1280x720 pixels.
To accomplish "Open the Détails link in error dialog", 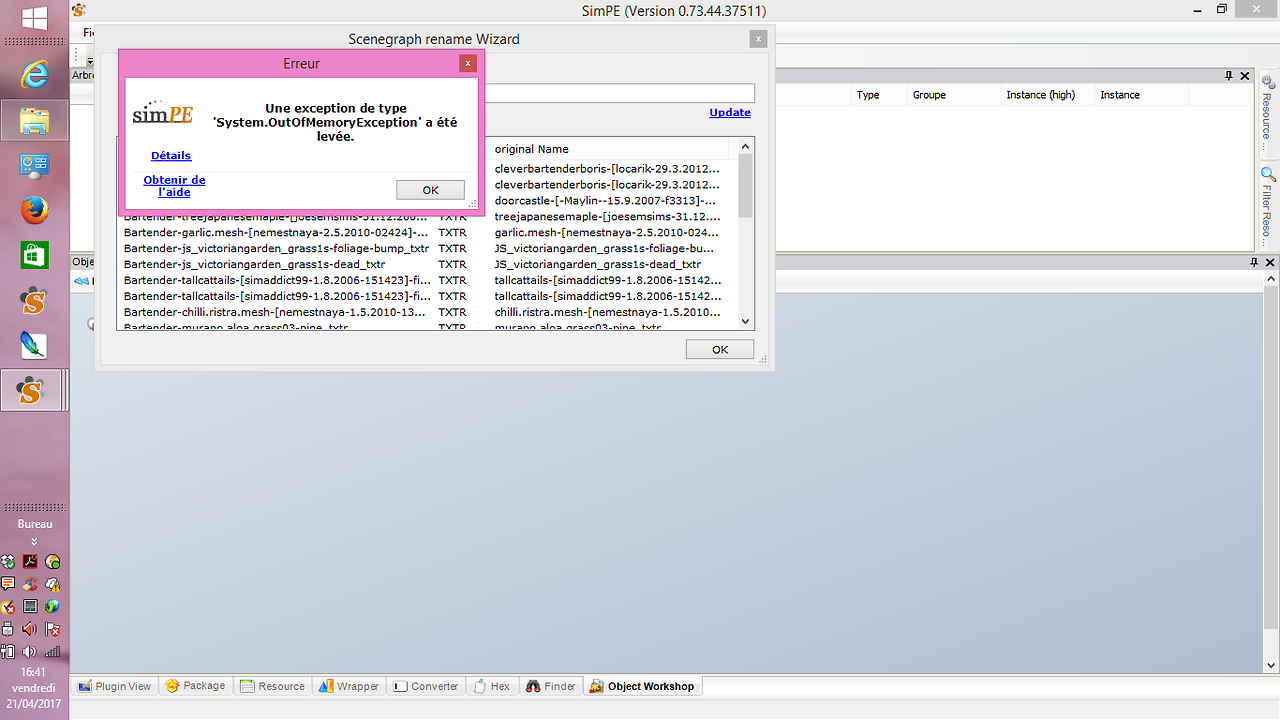I will pos(171,156).
